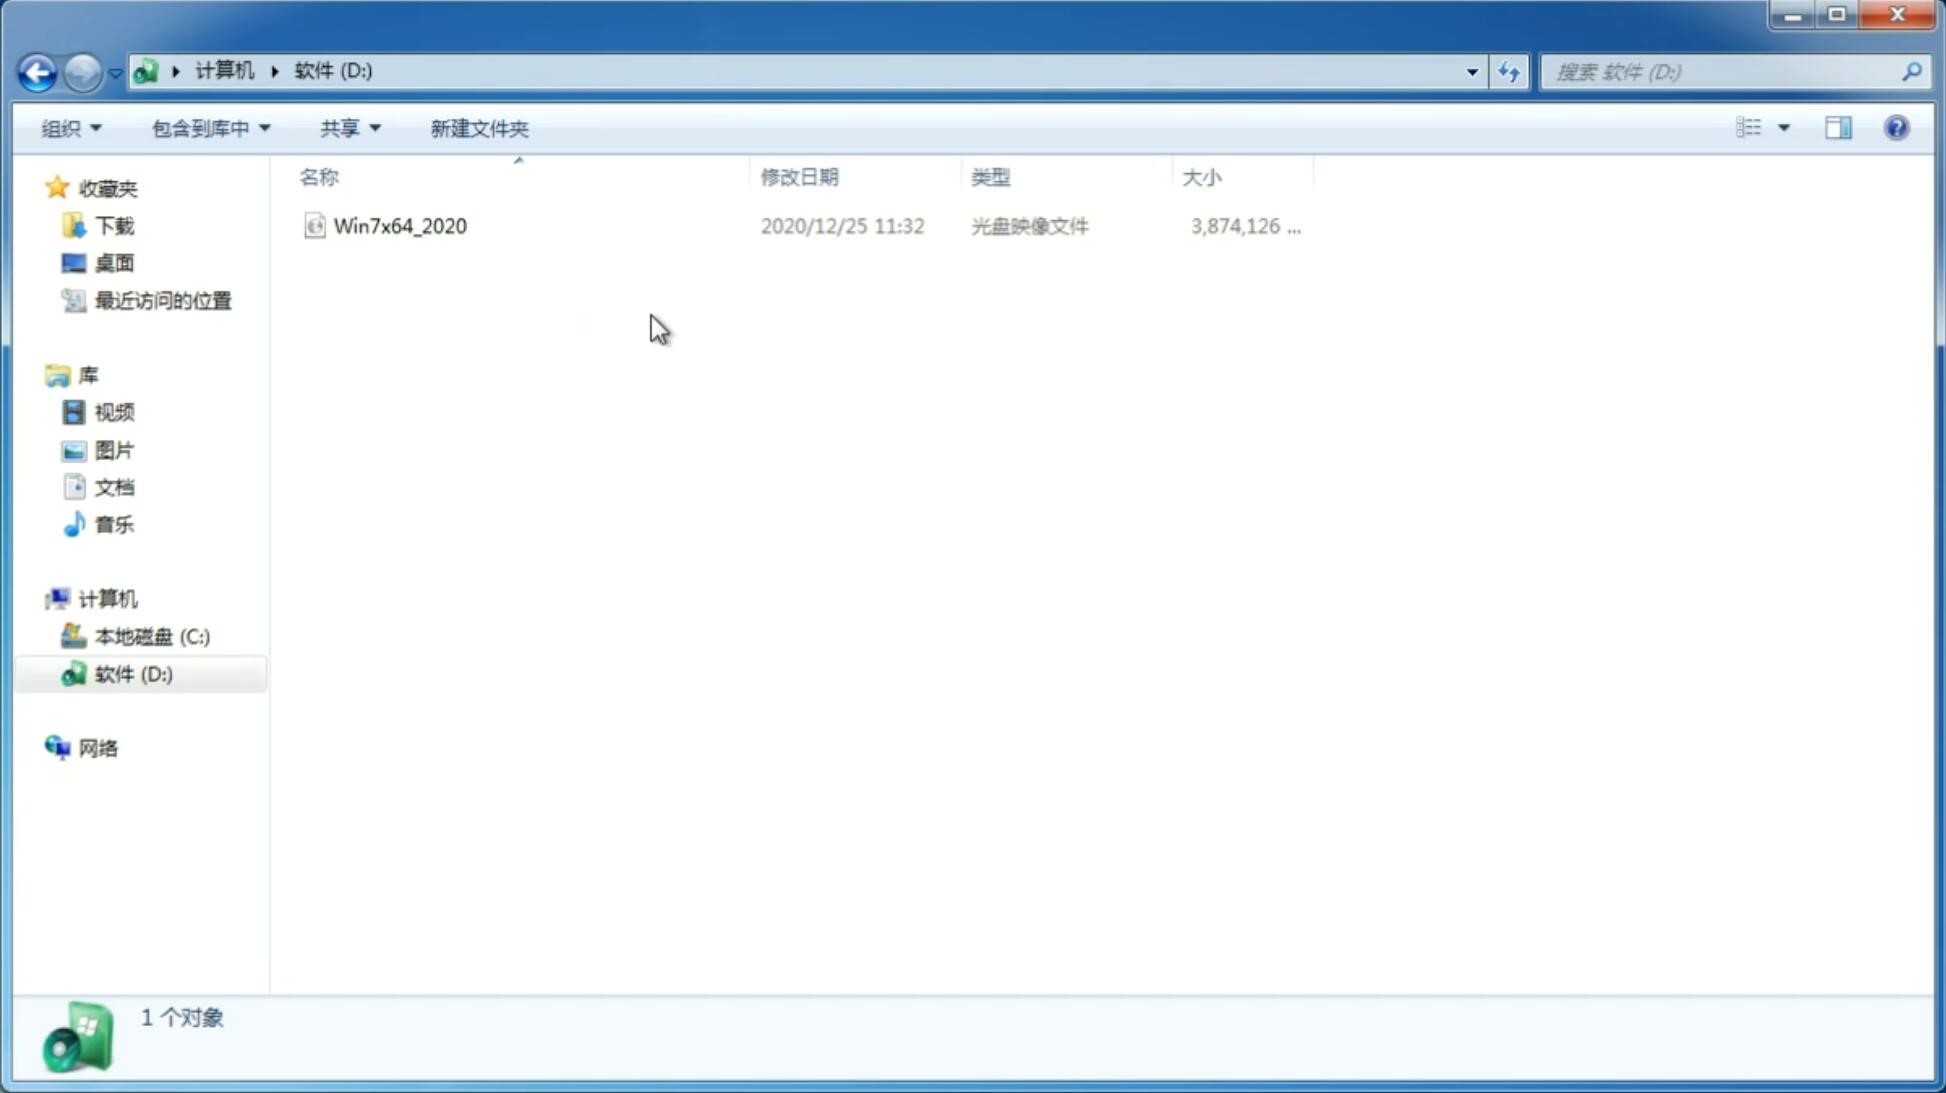This screenshot has width=1946, height=1093.
Task: Navigate to 本地磁盘 (C:) drive
Action: (x=151, y=636)
